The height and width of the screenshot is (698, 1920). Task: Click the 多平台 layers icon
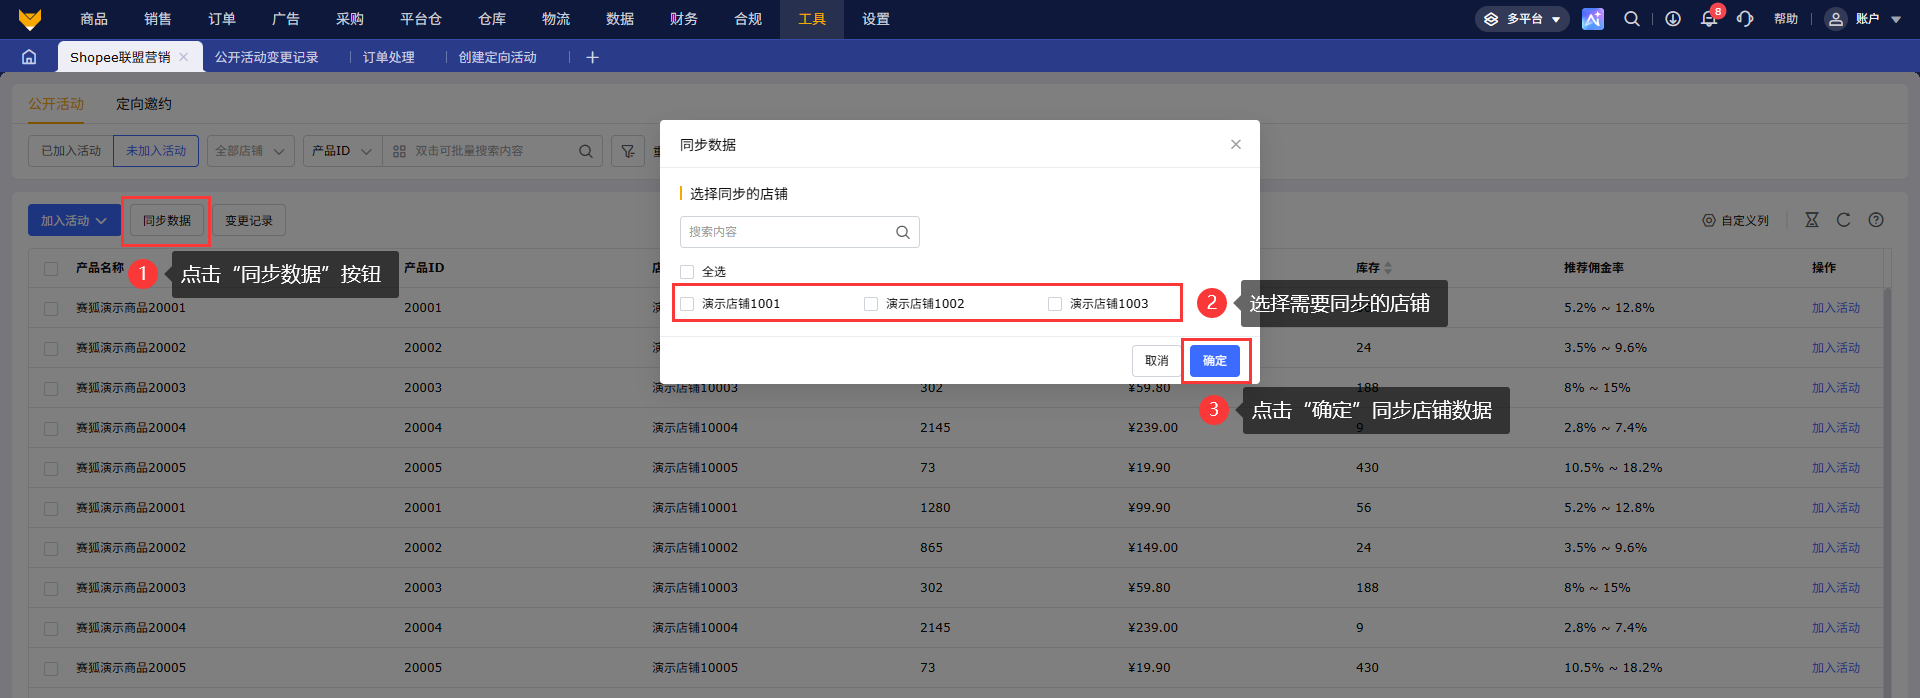1491,19
